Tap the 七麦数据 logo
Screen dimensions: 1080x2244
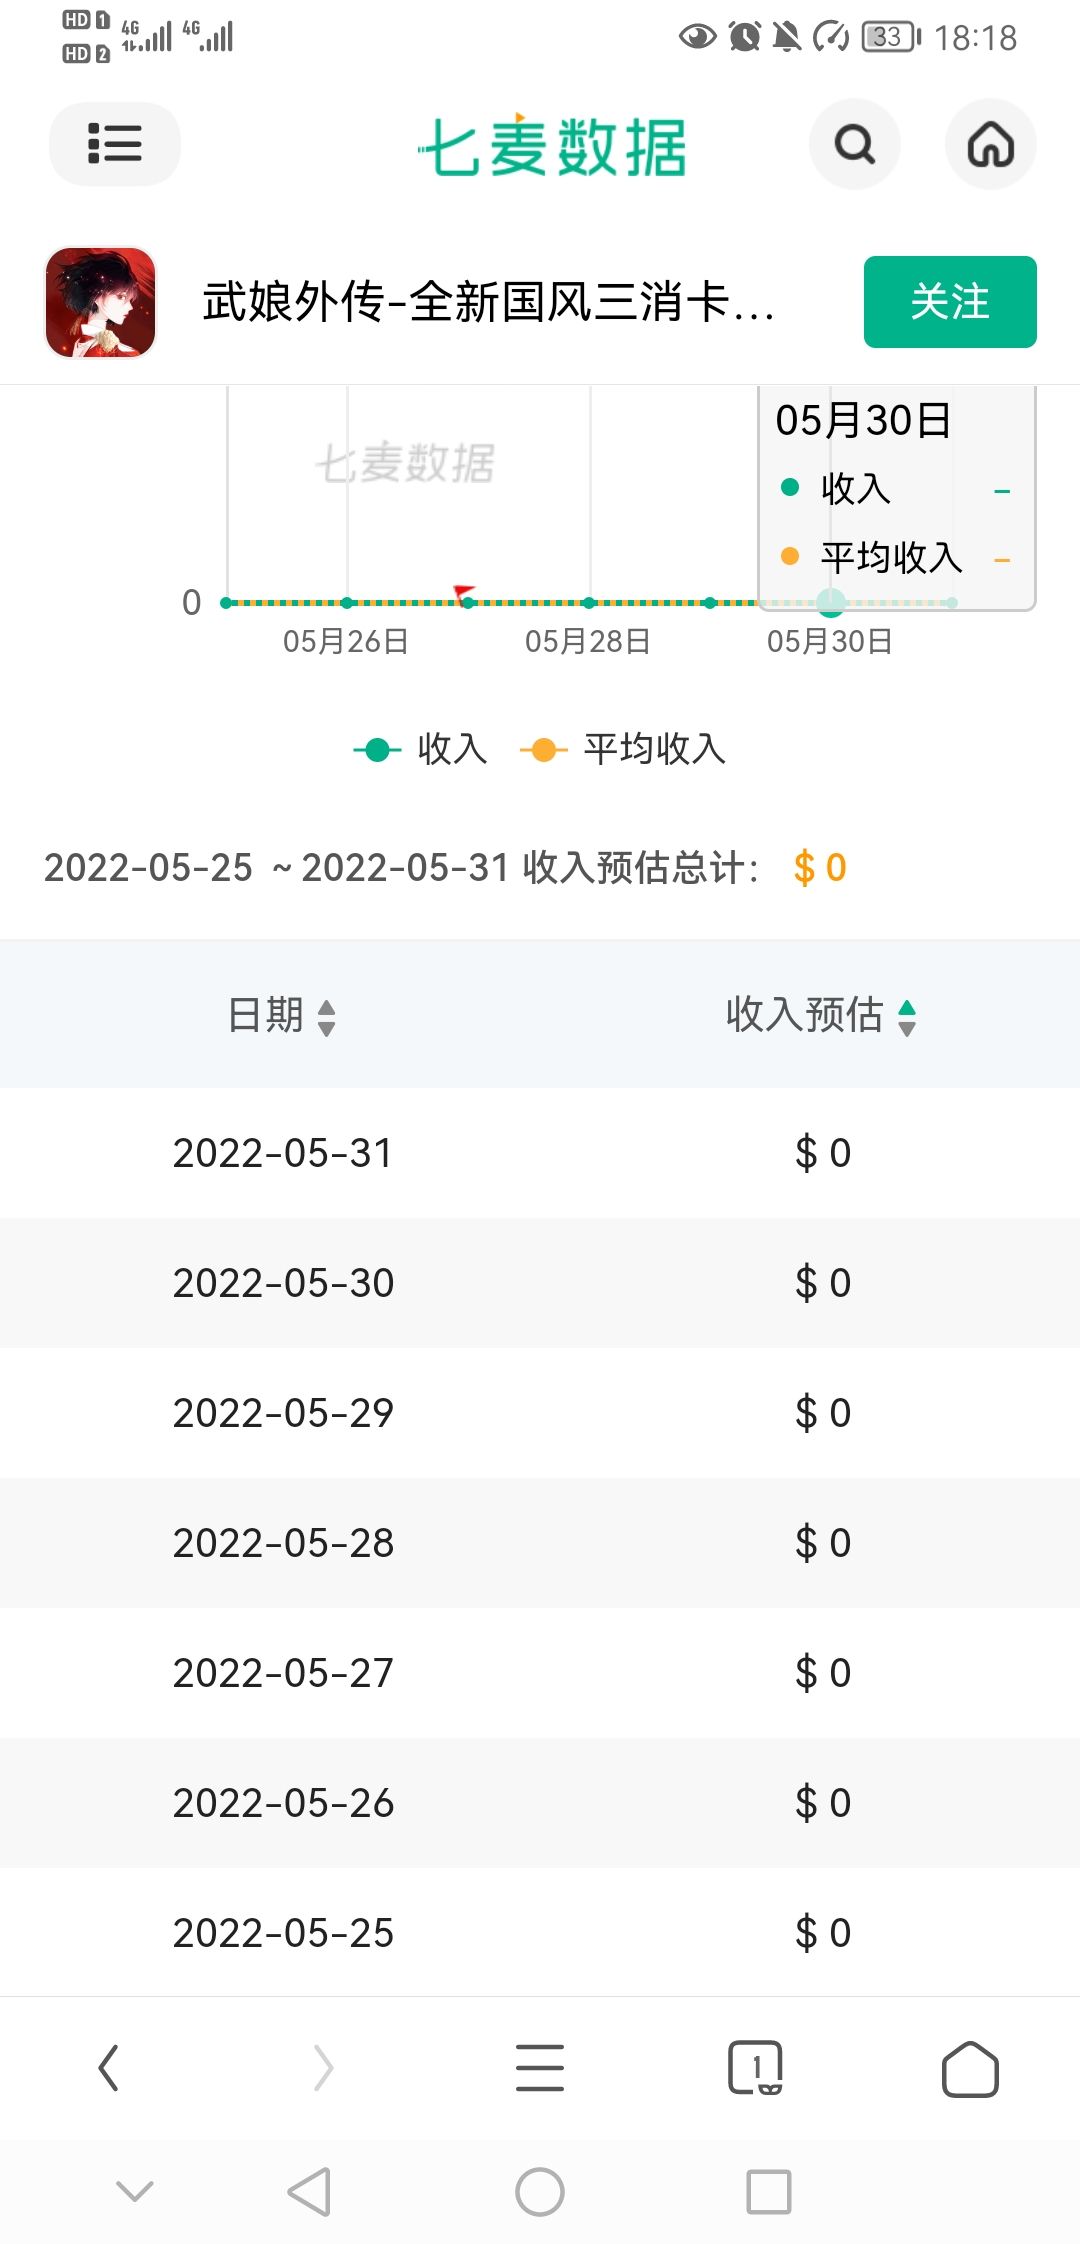[x=552, y=146]
